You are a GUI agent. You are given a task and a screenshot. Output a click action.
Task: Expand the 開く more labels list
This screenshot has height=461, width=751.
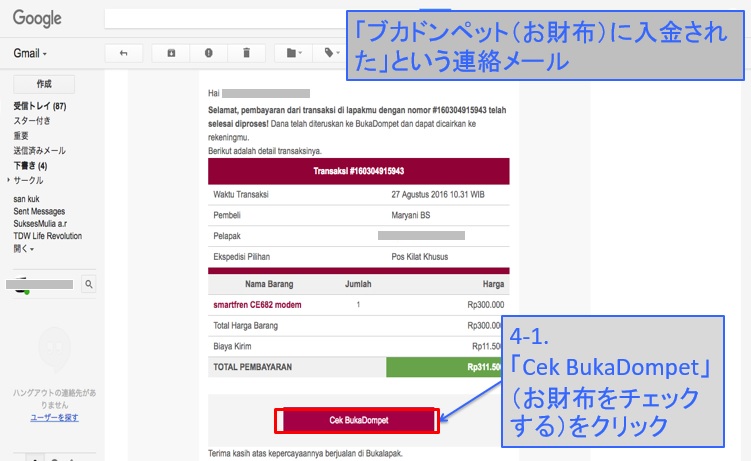(x=23, y=249)
